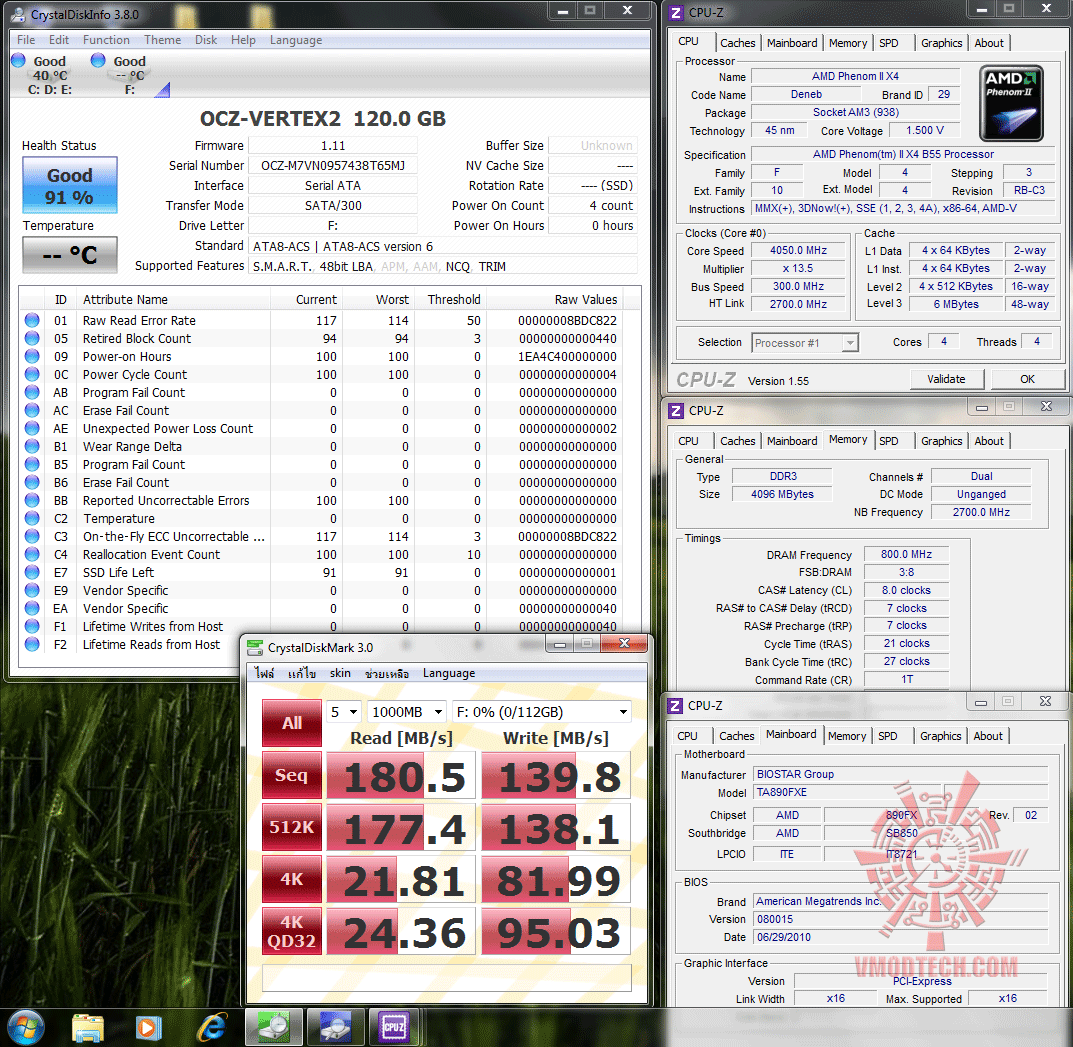This screenshot has height=1047, width=1073.
Task: Expand the F: 0% (0/112GB) drive selector
Action: pos(541,711)
